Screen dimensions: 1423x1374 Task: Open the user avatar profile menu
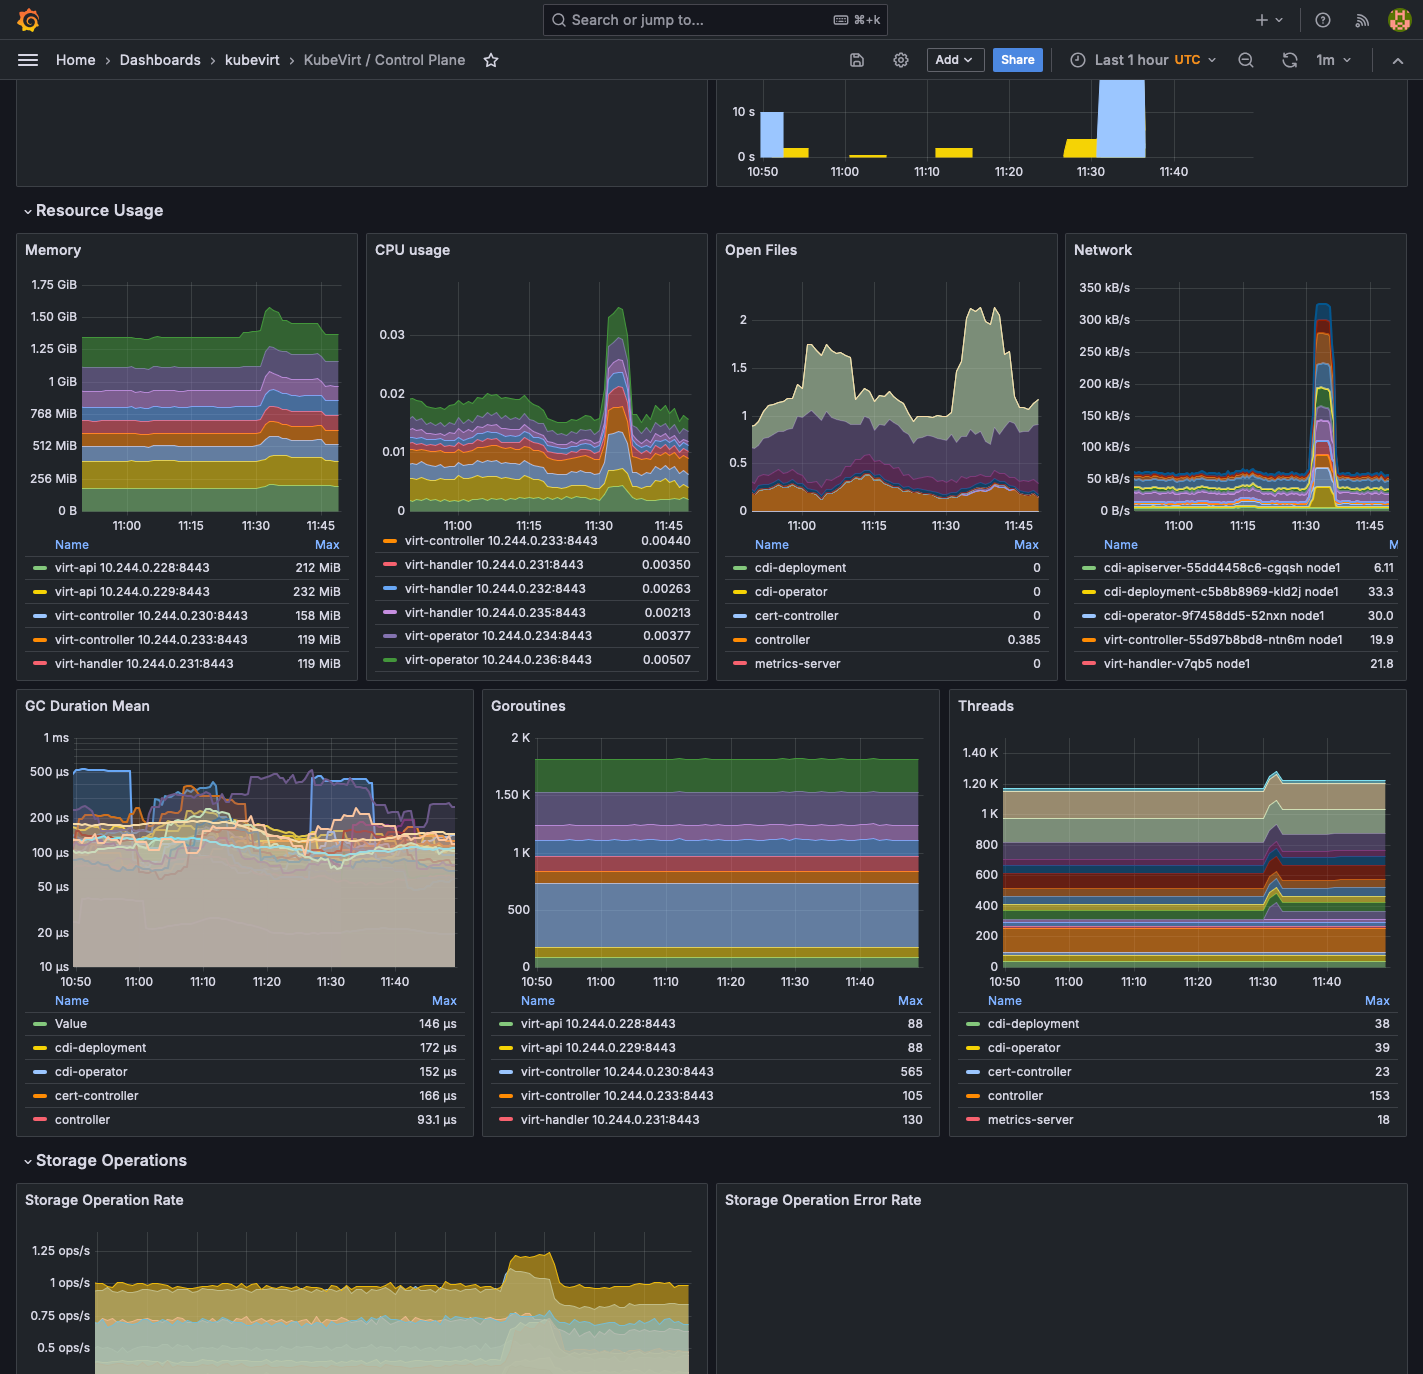[1400, 20]
